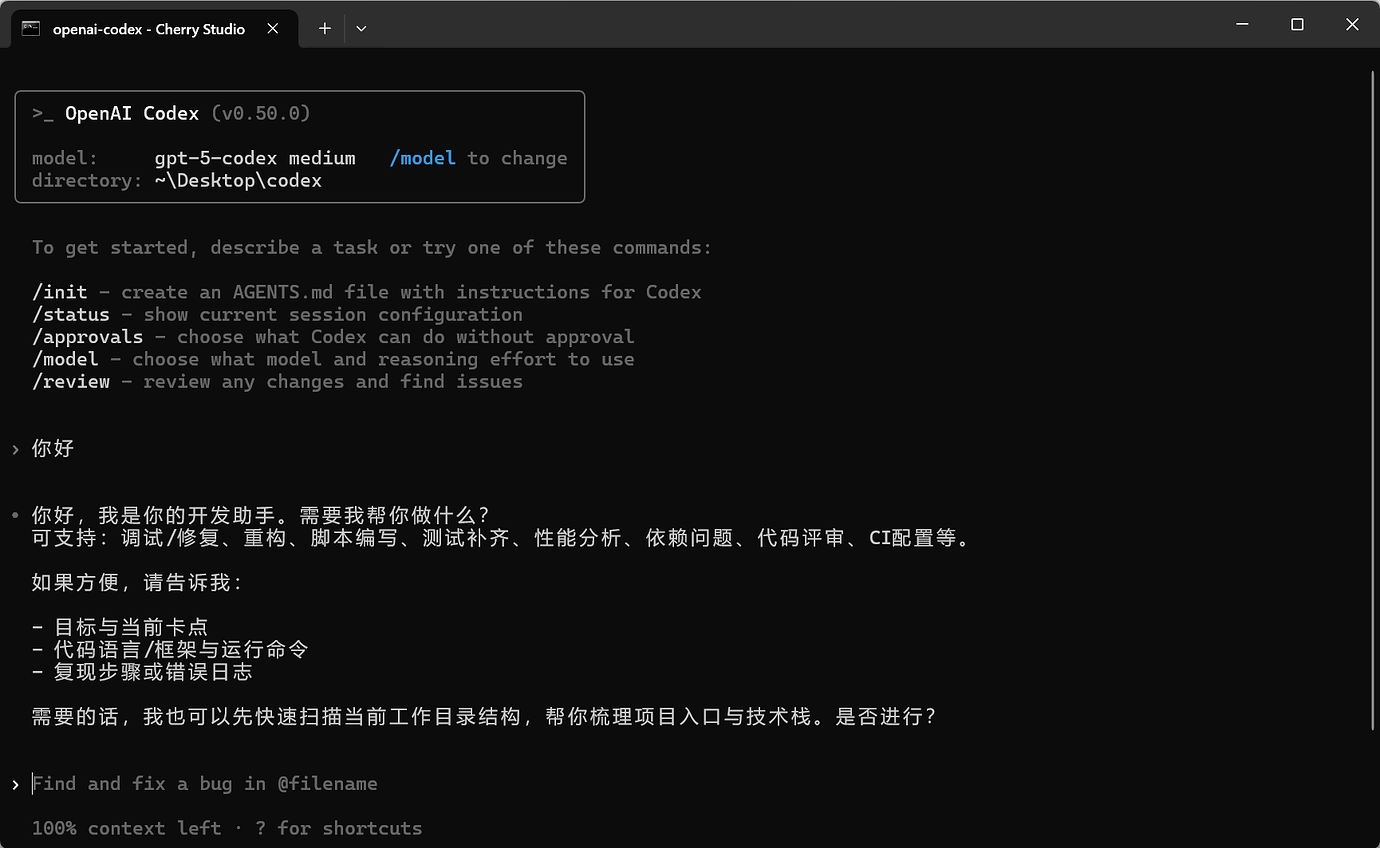This screenshot has height=848, width=1380.
Task: Click the 'OpenAI Codex' title text
Action: [132, 113]
